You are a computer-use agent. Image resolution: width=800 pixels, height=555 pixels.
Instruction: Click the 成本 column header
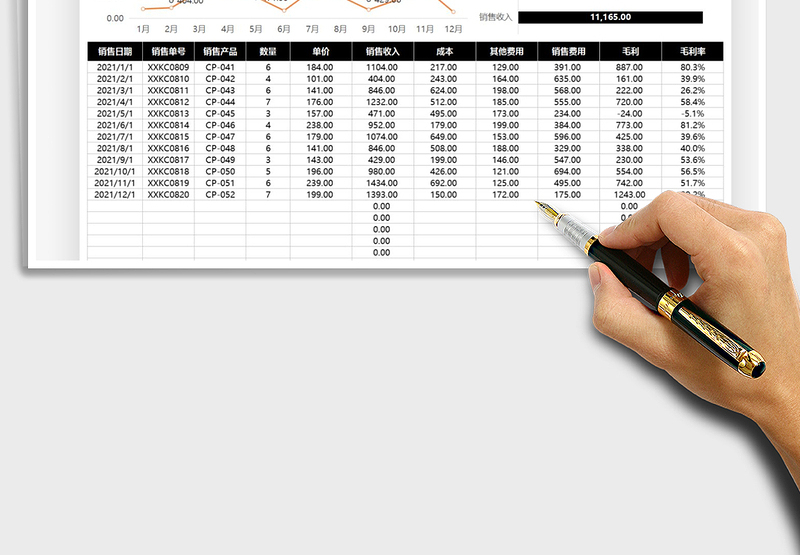tap(444, 51)
